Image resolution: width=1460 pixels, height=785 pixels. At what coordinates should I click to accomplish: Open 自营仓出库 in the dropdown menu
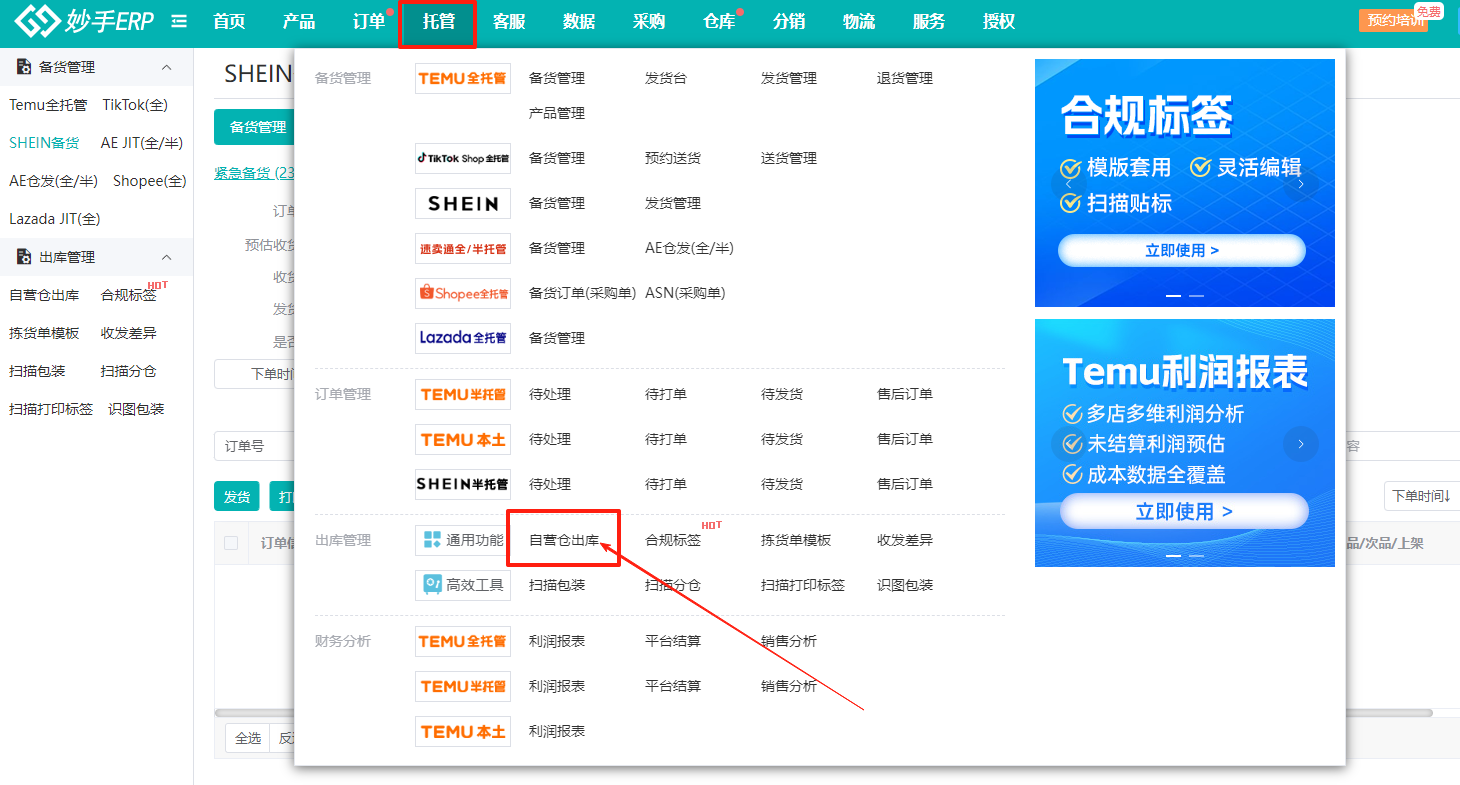(564, 540)
